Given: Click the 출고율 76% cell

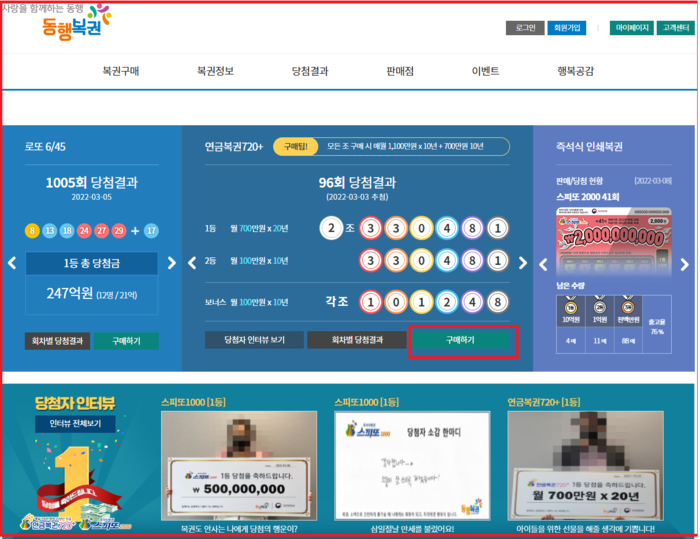Looking at the screenshot, I should [x=657, y=326].
